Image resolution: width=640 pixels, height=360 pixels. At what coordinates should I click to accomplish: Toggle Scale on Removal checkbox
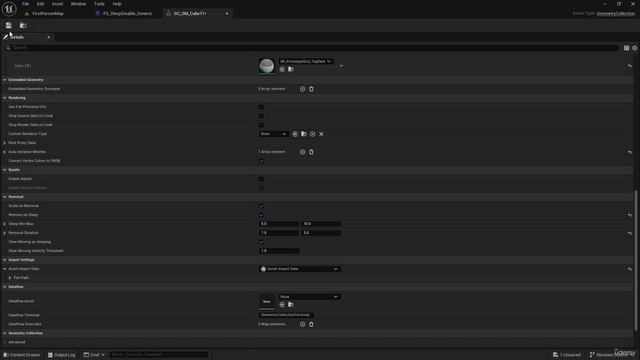click(x=261, y=206)
